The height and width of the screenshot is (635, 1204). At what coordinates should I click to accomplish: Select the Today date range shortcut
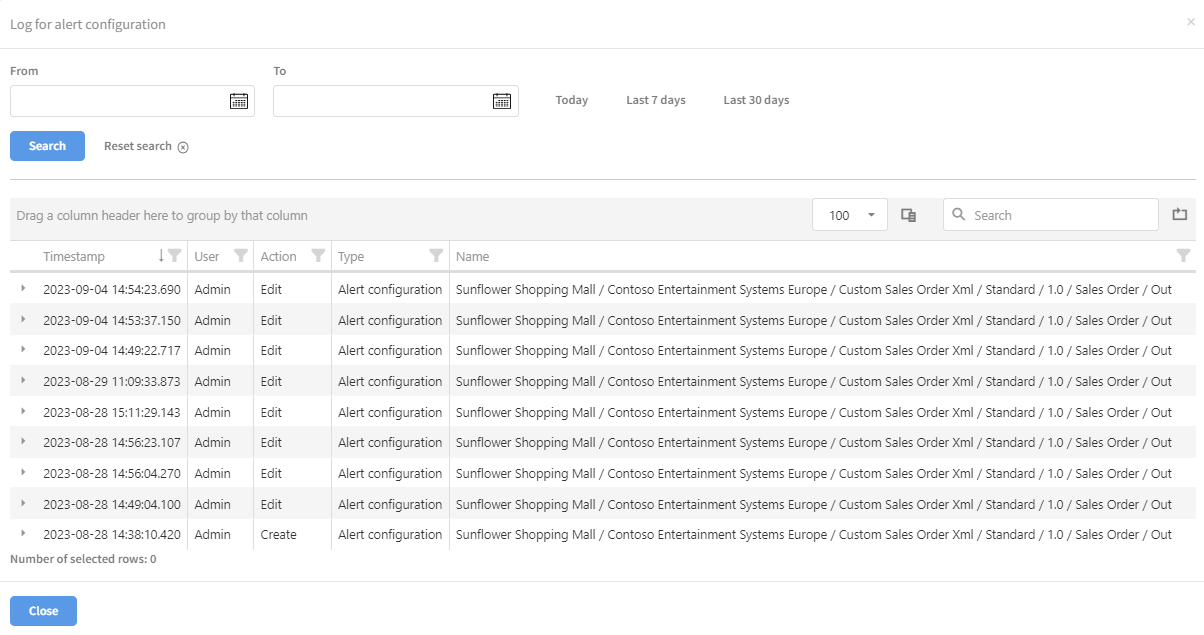point(572,100)
